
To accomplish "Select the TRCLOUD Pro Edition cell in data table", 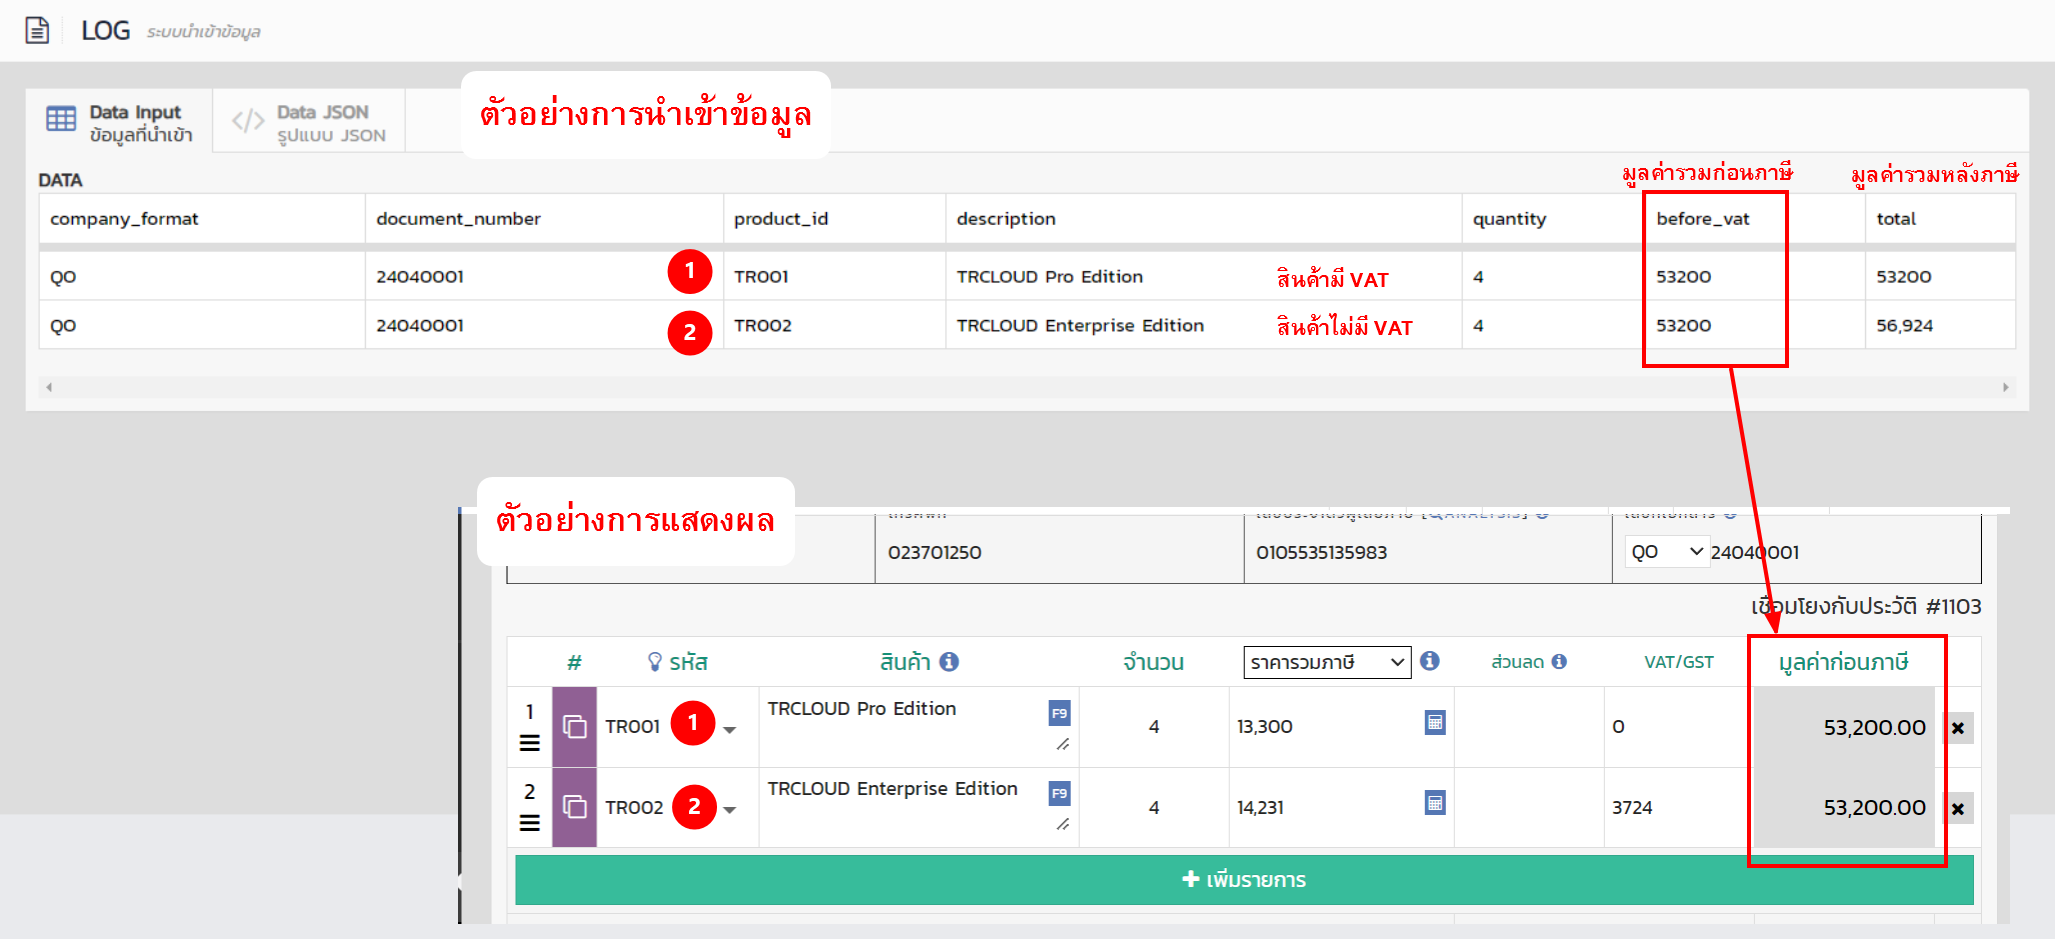I will click(x=1203, y=277).
